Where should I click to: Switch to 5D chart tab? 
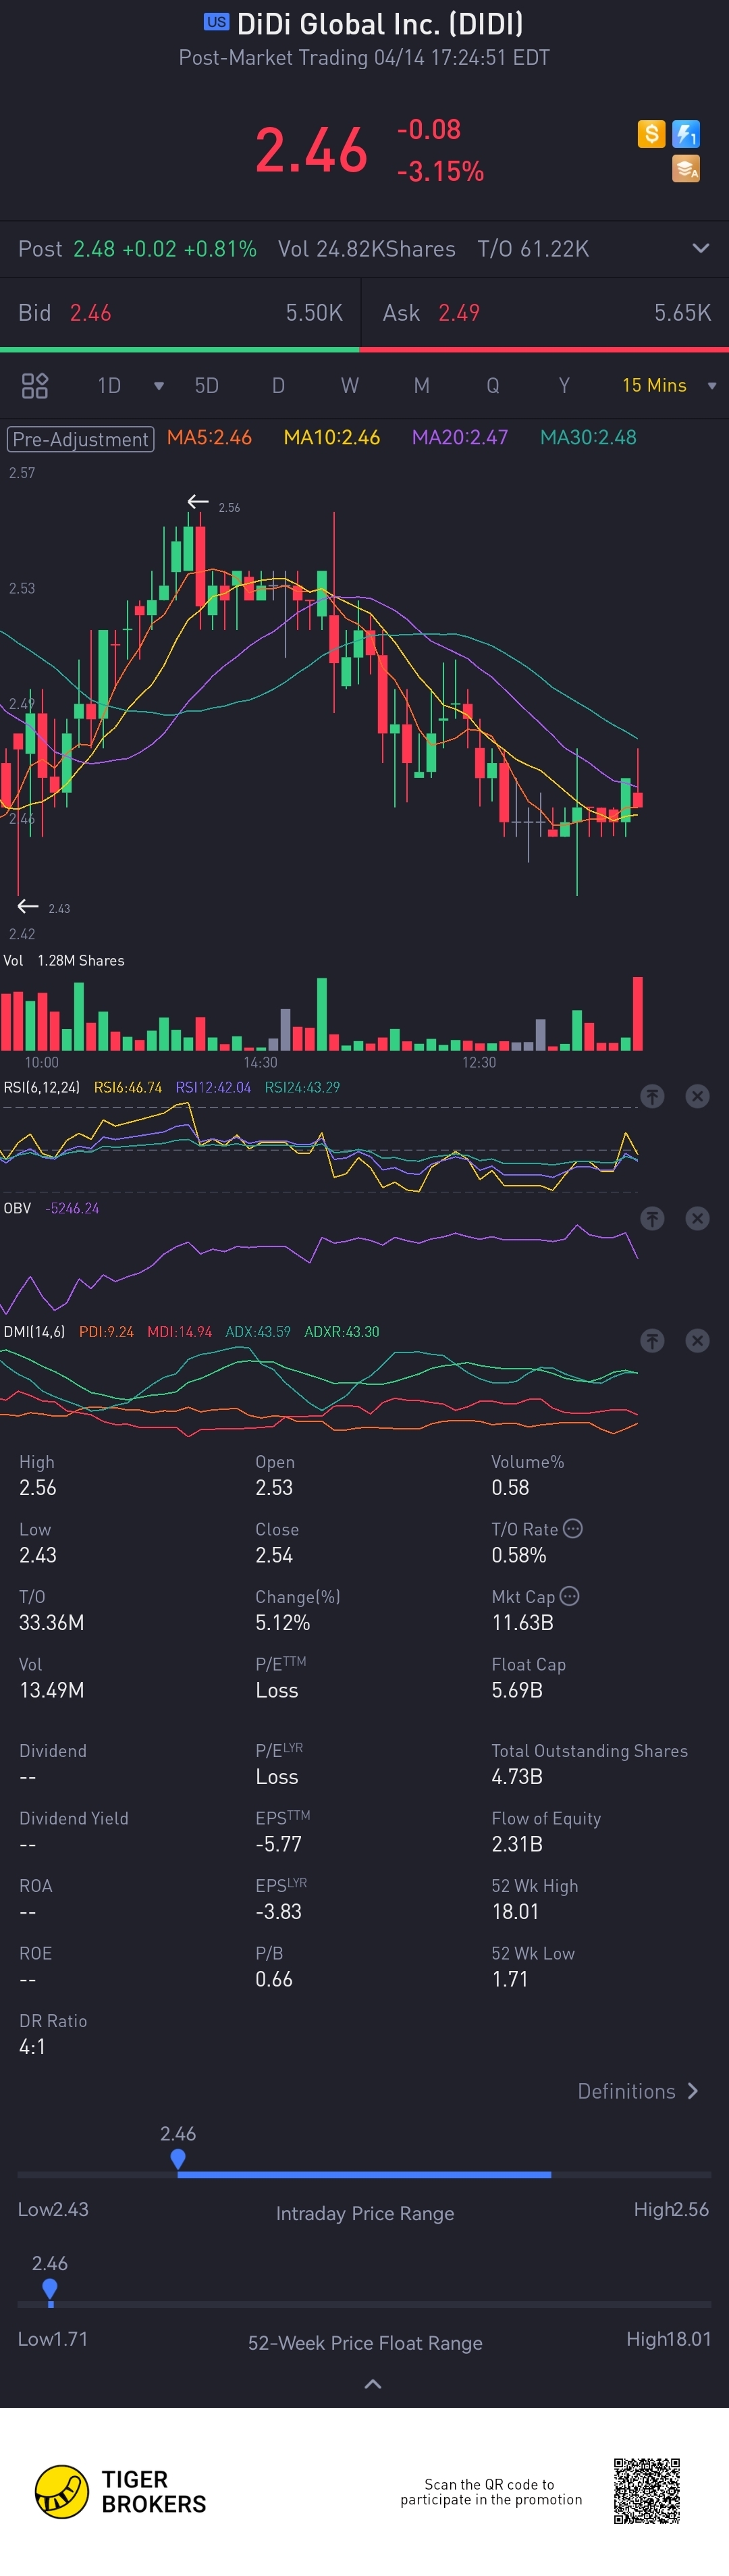click(x=206, y=385)
